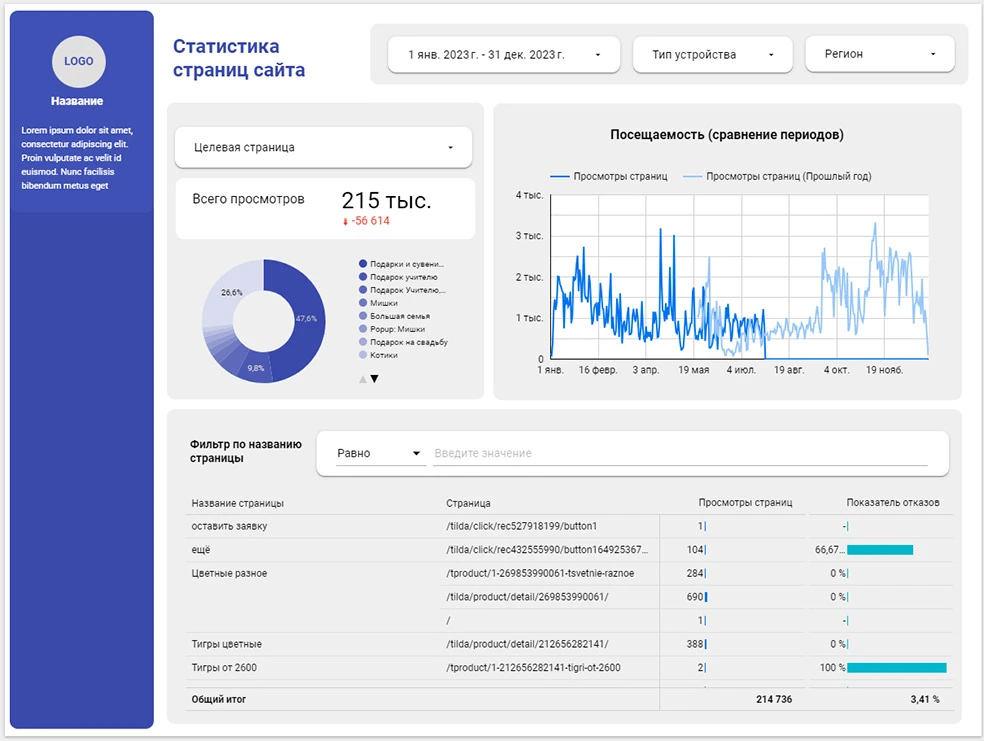Click the 'Введите значение' filter input field
Viewport: 984px width, 741px height.
pos(680,454)
